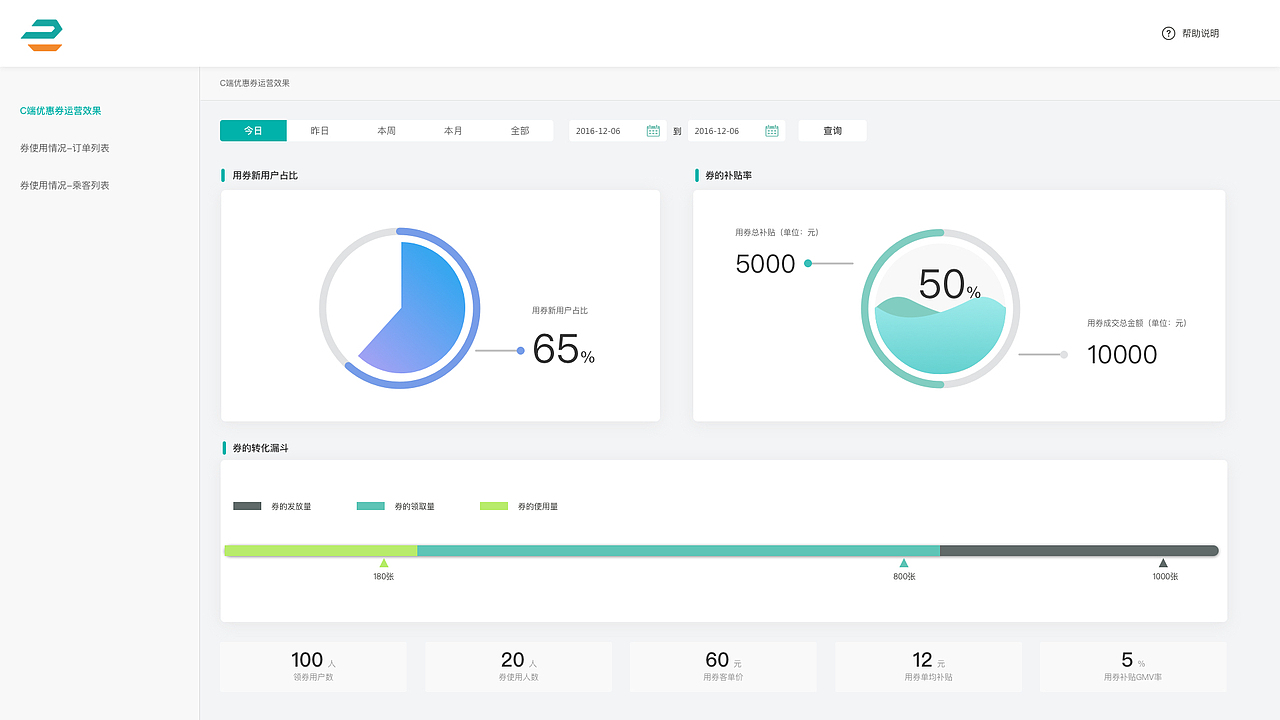The height and width of the screenshot is (720, 1280).
Task: Open the end date calendar icon
Action: [x=772, y=131]
